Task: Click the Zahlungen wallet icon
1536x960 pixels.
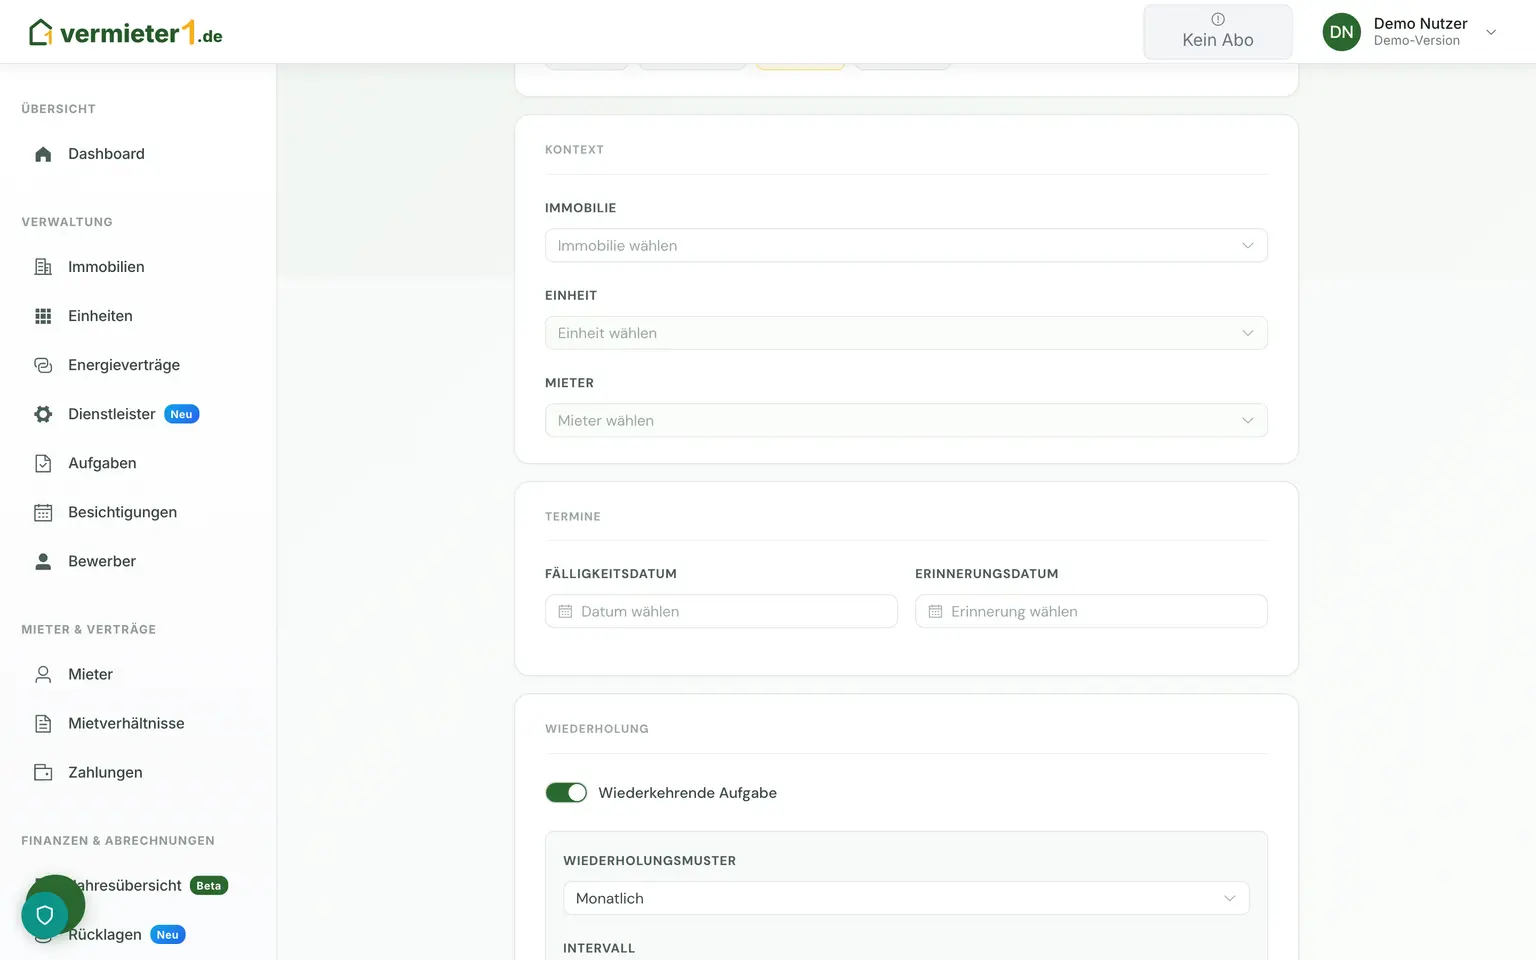Action: coord(43,772)
